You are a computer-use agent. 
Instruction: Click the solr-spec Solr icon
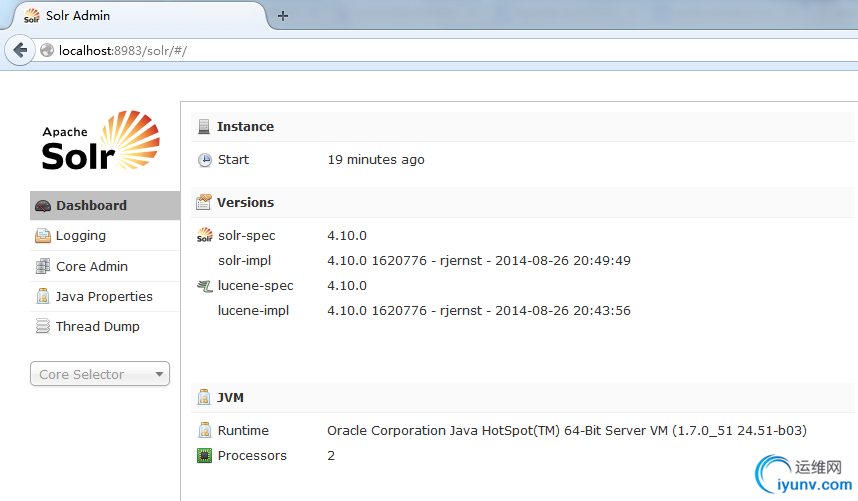pyautogui.click(x=205, y=235)
